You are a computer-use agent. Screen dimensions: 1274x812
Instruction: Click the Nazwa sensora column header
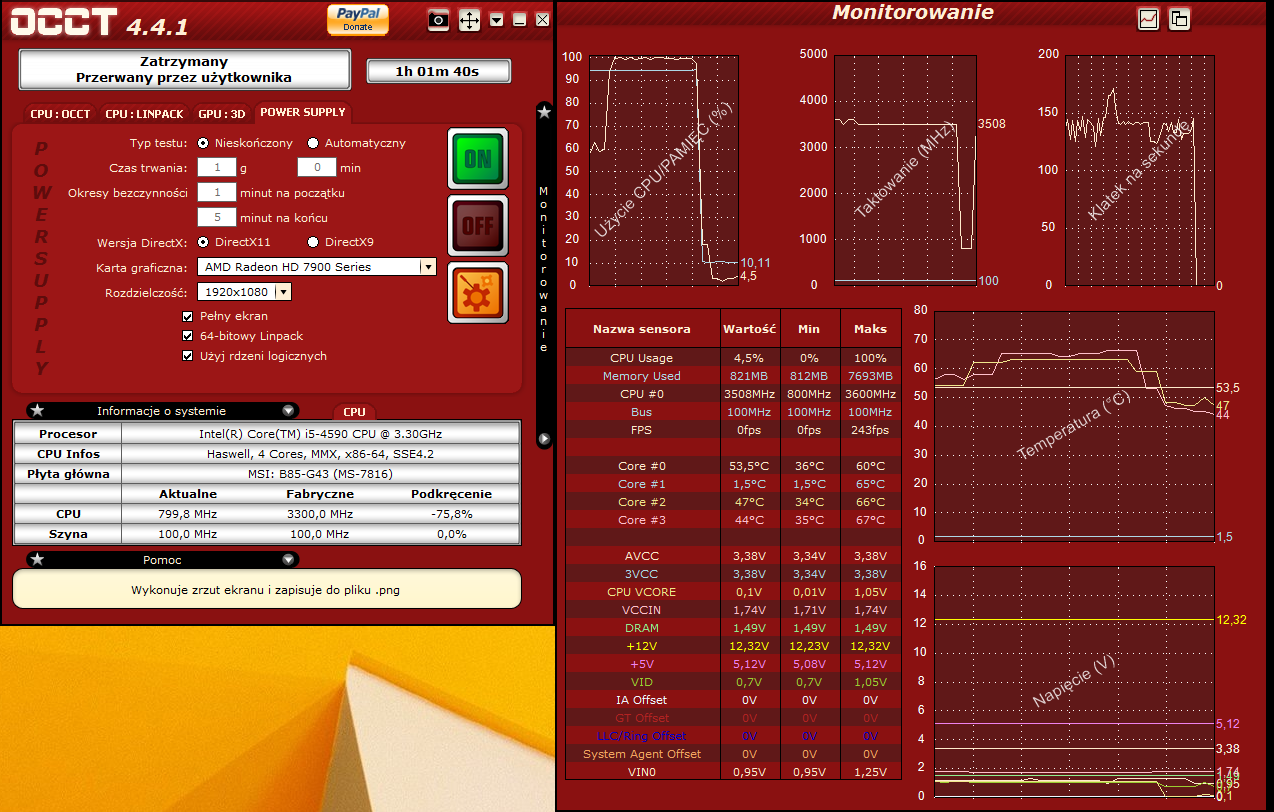pos(642,329)
